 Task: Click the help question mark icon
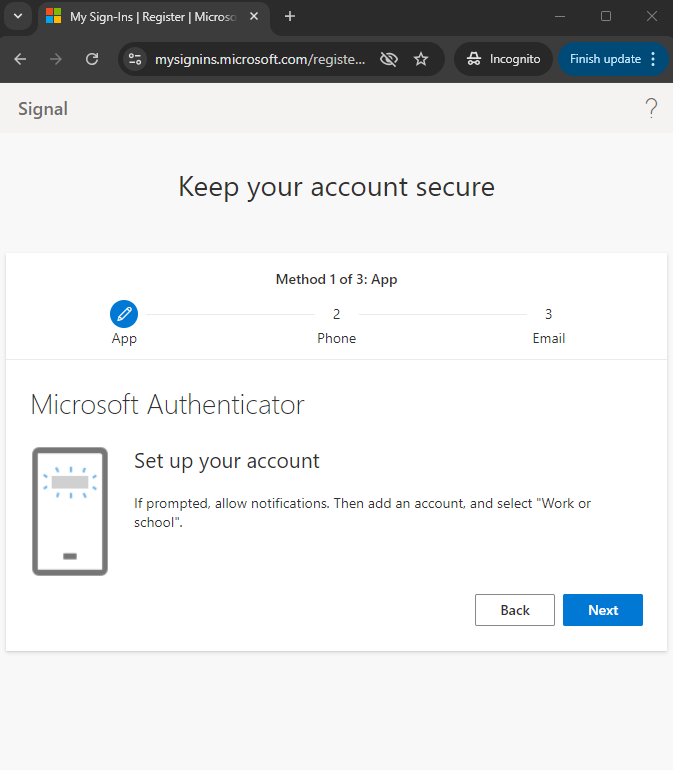tap(651, 109)
